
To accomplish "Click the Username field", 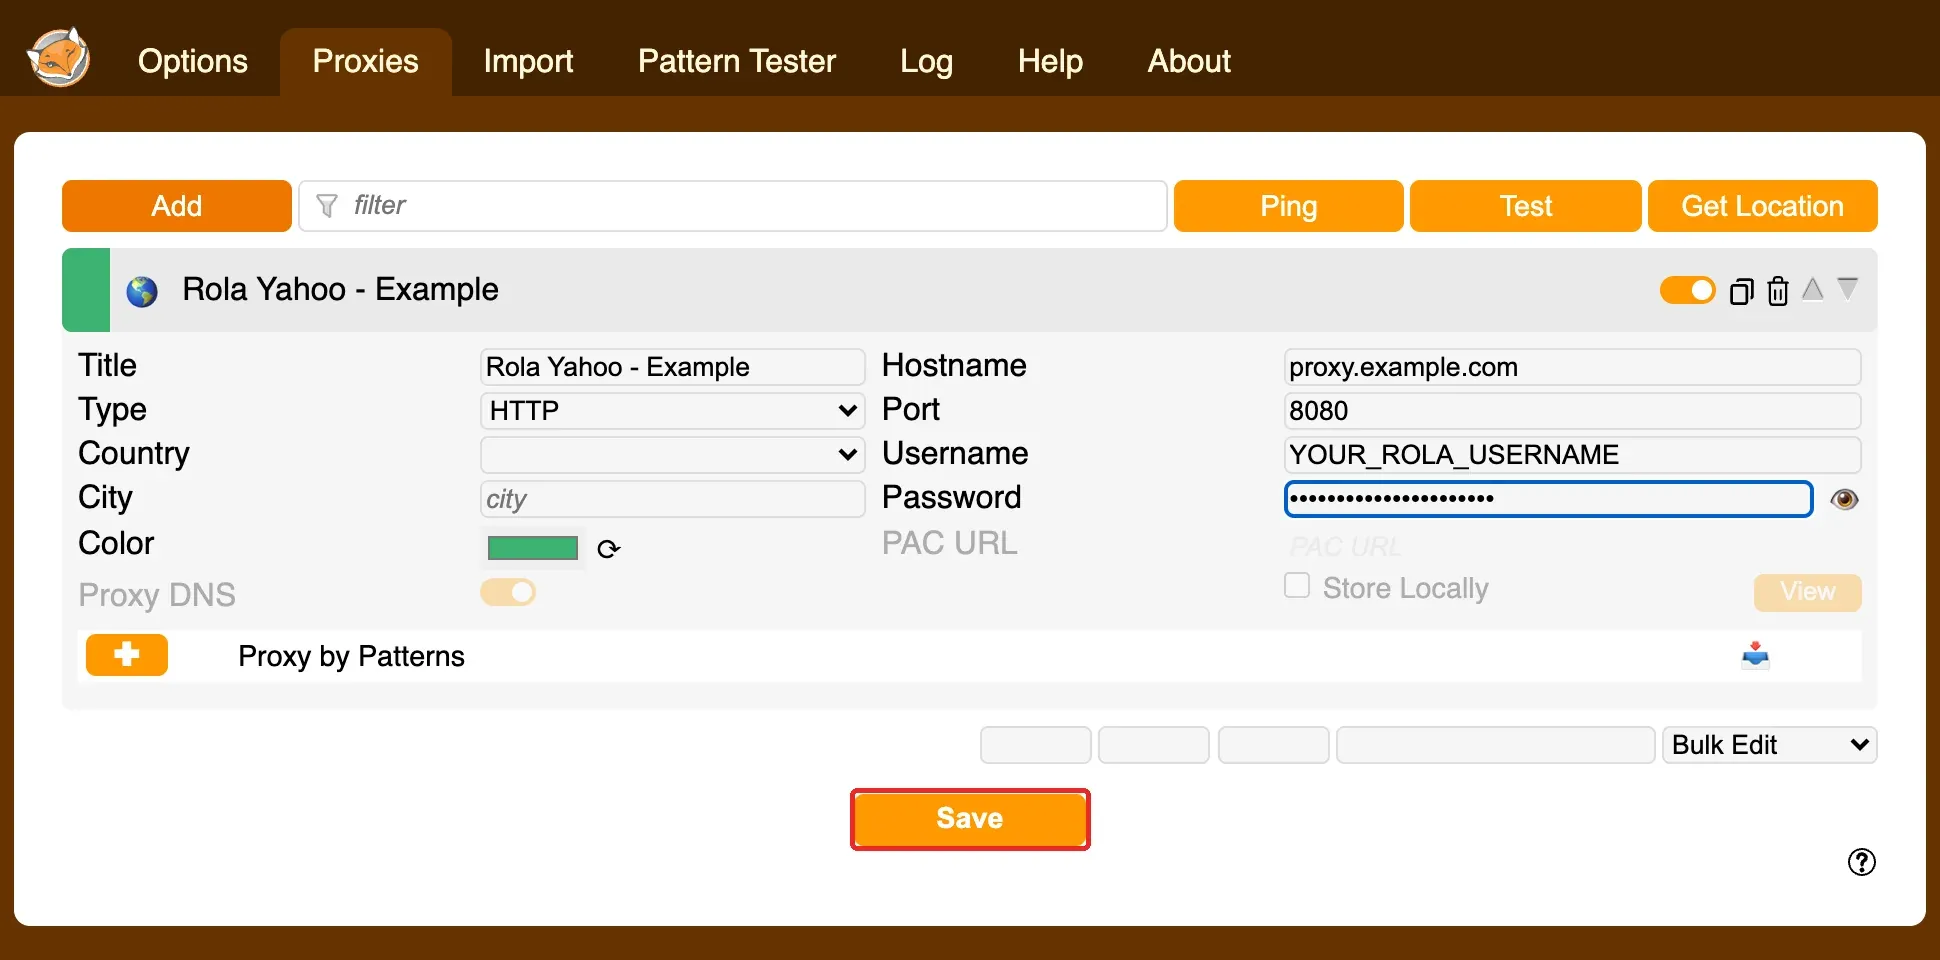I will (x=1572, y=455).
